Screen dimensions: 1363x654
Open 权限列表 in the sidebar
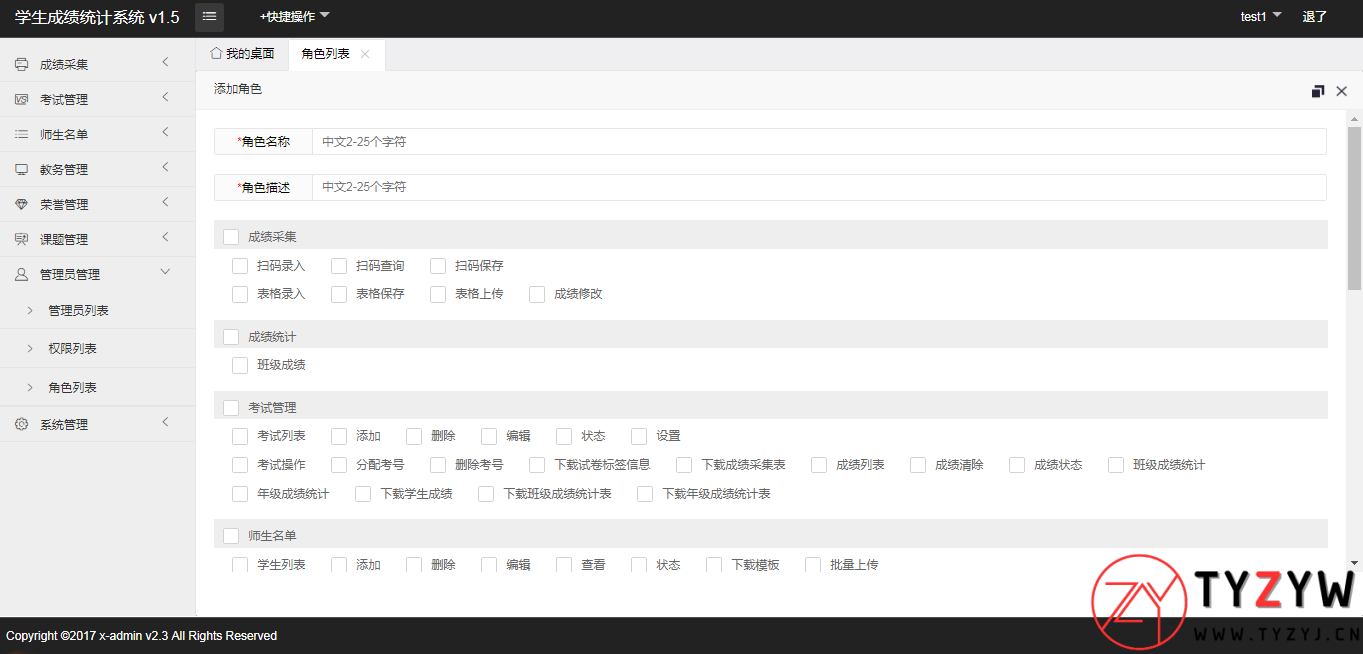click(72, 349)
